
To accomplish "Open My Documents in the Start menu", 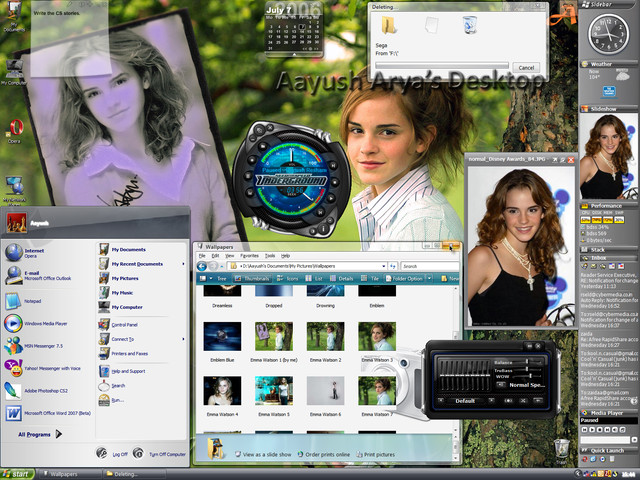I will pos(122,249).
